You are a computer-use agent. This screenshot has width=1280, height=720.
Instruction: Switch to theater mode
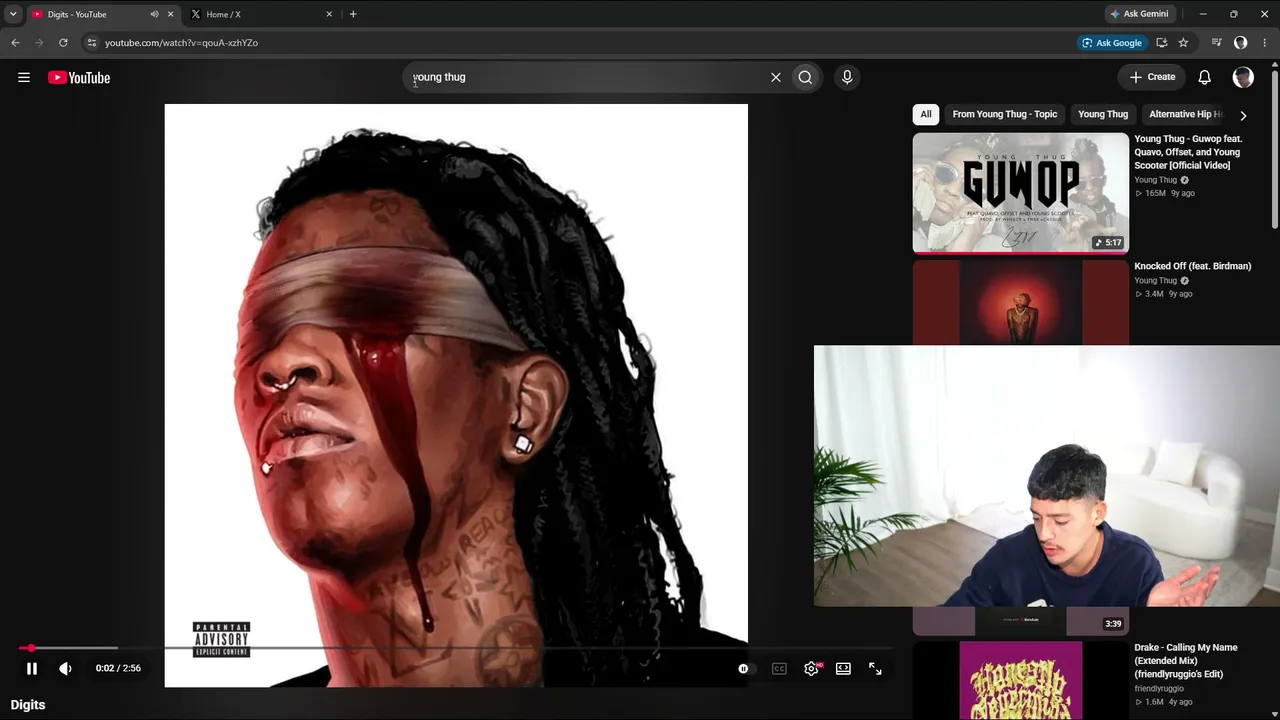843,668
